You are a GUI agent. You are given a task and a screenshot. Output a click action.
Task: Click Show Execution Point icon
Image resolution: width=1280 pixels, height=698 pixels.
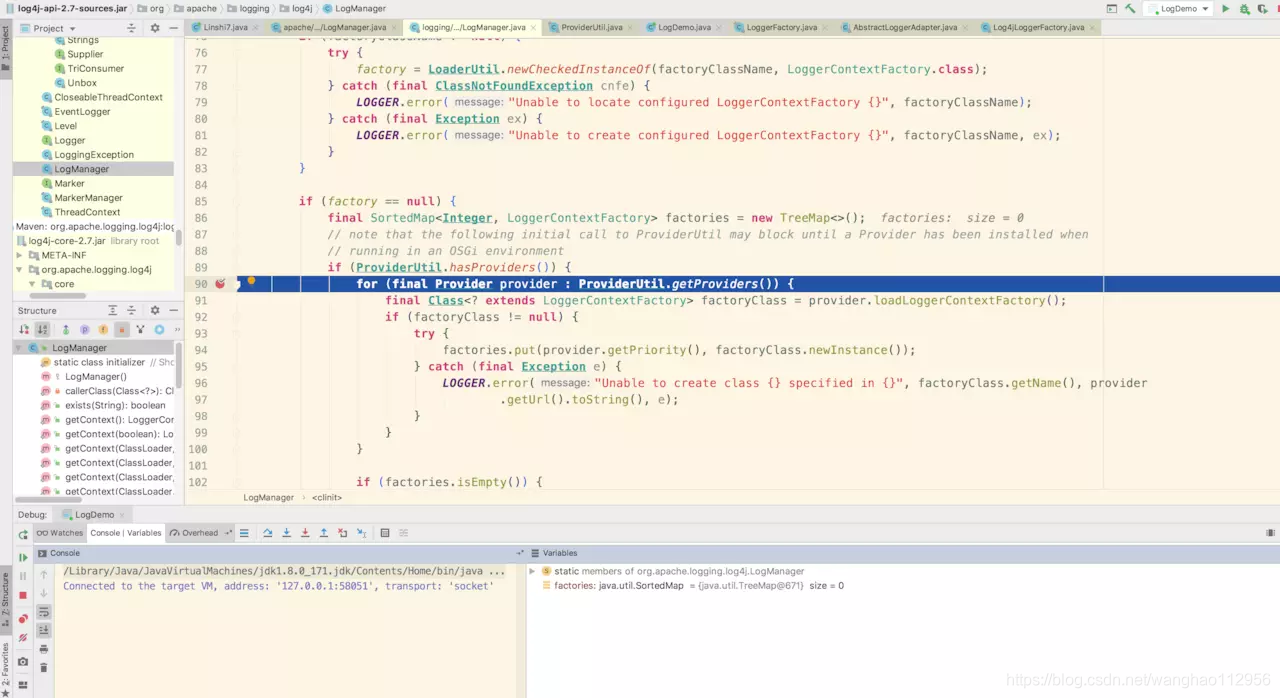click(x=244, y=533)
